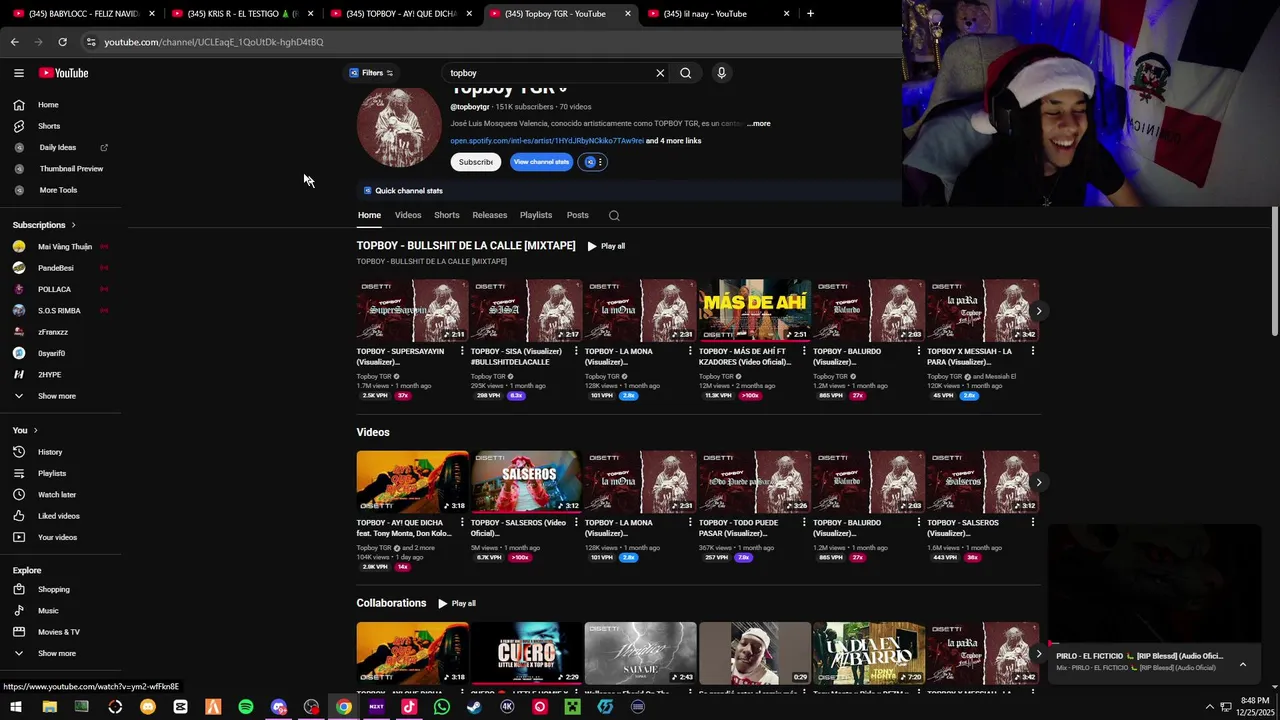The height and width of the screenshot is (720, 1280).
Task: Open the Filters control beside the search box
Action: click(371, 73)
